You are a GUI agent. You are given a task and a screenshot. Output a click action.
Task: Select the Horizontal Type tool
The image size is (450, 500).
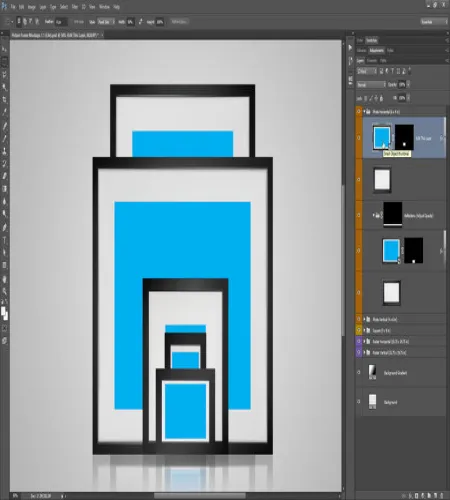tap(4, 240)
